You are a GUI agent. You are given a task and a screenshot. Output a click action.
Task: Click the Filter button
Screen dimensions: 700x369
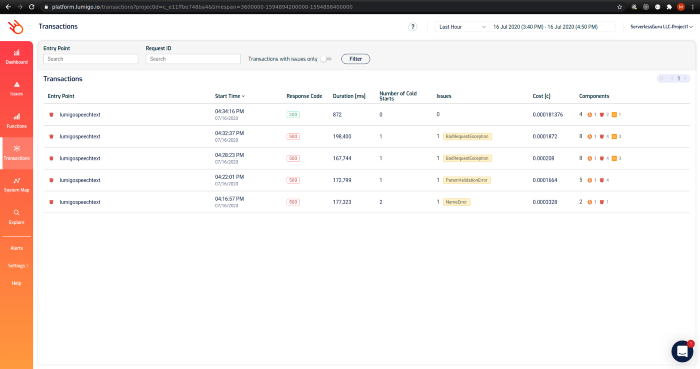pos(355,59)
